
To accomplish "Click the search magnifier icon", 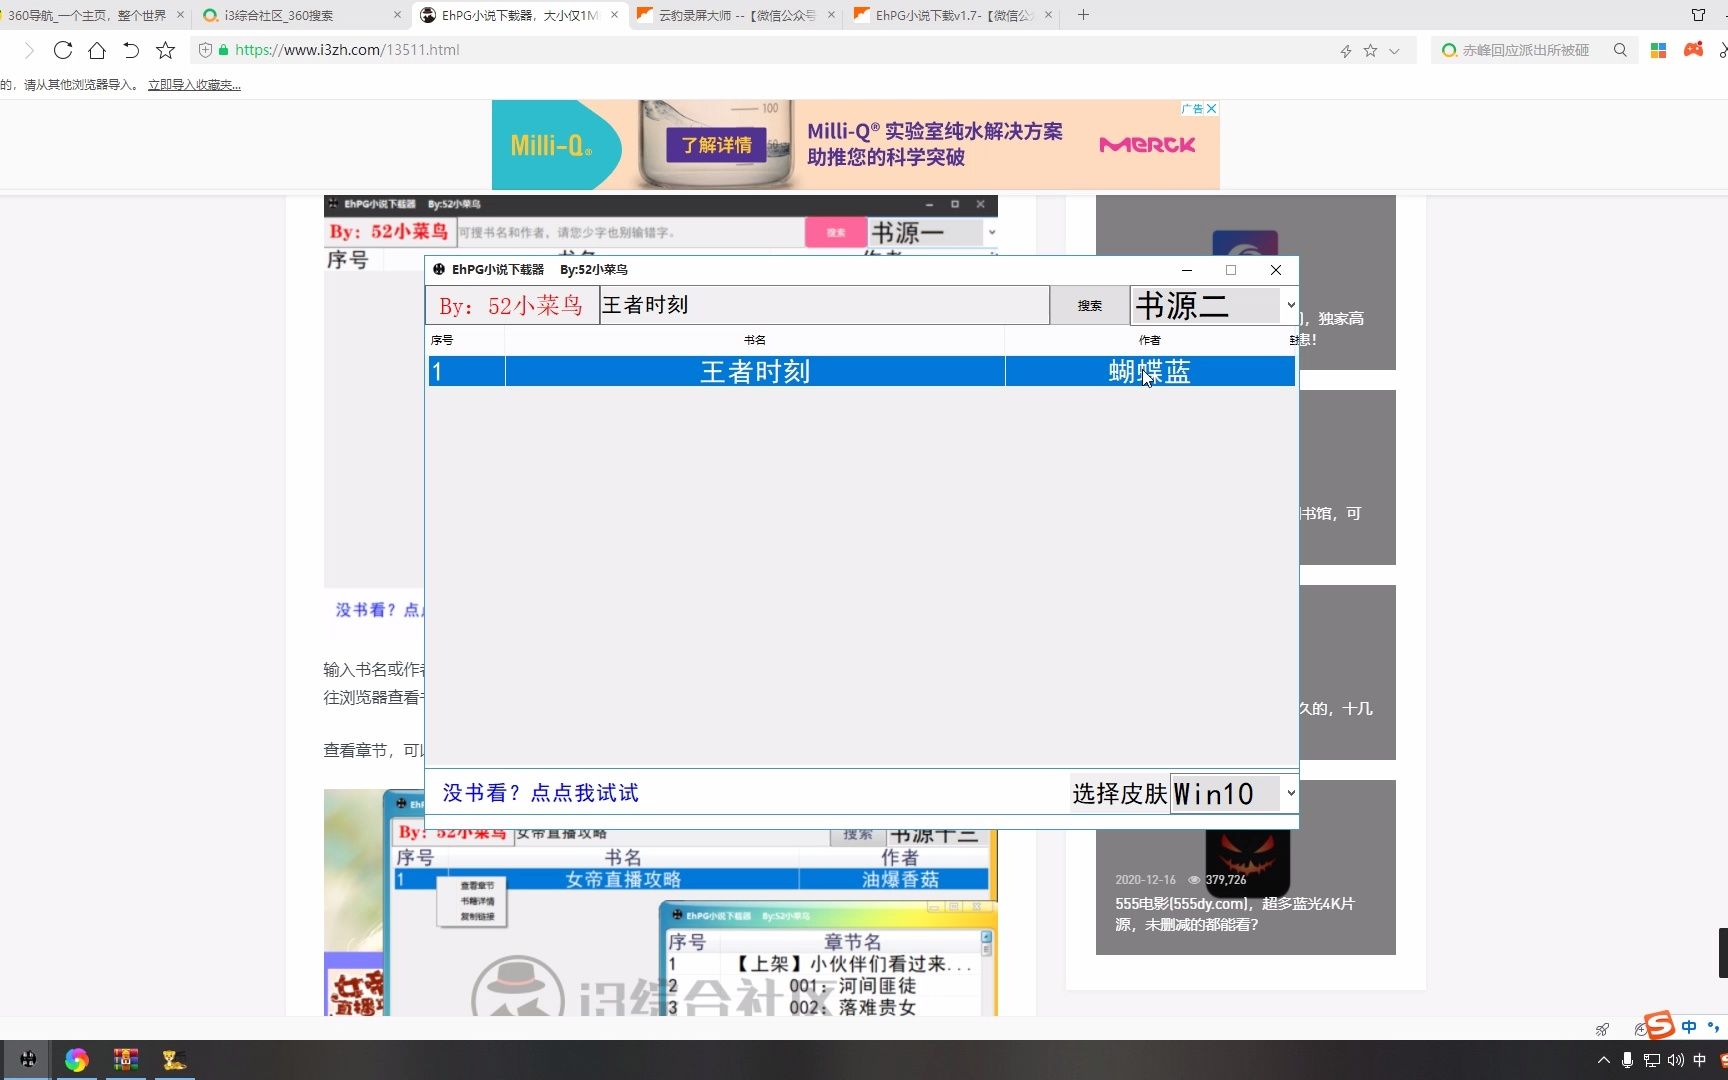I will point(1620,50).
